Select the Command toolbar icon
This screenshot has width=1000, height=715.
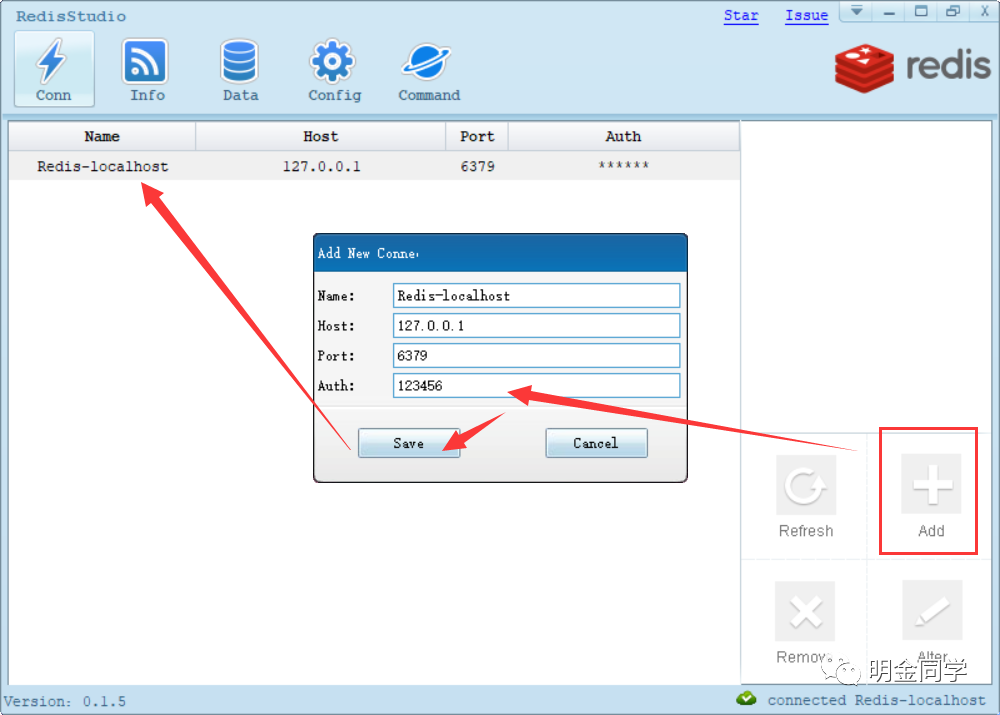(x=427, y=68)
